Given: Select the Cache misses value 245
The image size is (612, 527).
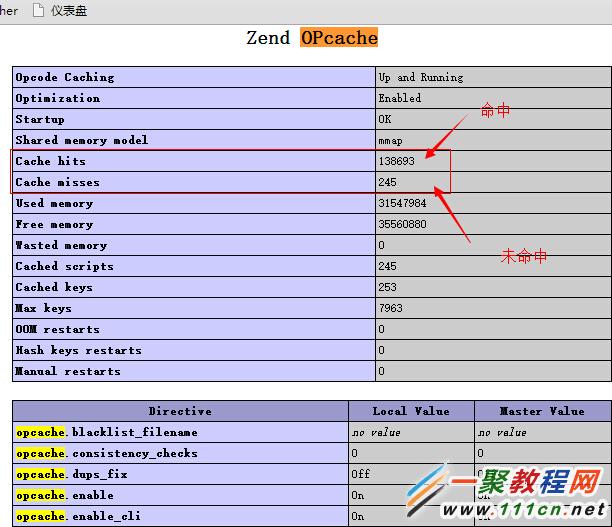Looking at the screenshot, I should tap(387, 182).
